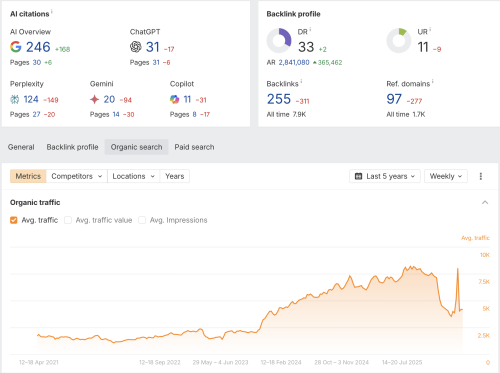This screenshot has height=373, width=500.
Task: Open ChatGPT Pages count 31
Action: pyautogui.click(x=156, y=62)
